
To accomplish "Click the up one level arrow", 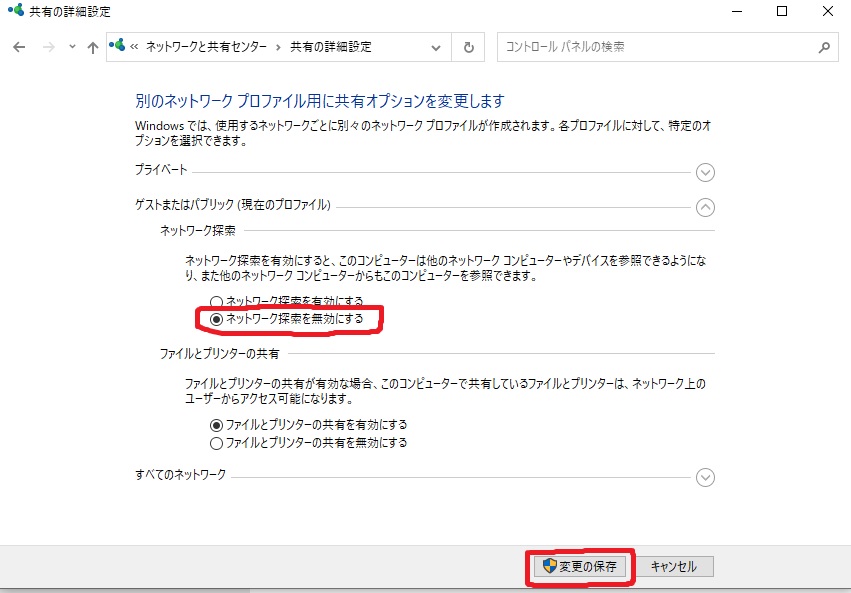I will 92,46.
